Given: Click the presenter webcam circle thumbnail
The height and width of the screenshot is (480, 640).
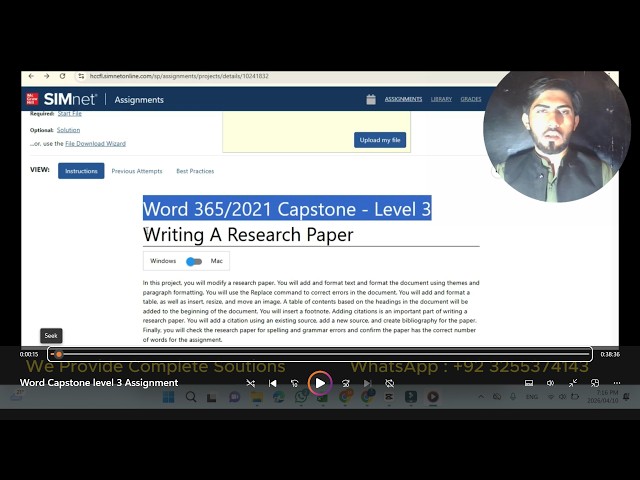Looking at the screenshot, I should 556,134.
